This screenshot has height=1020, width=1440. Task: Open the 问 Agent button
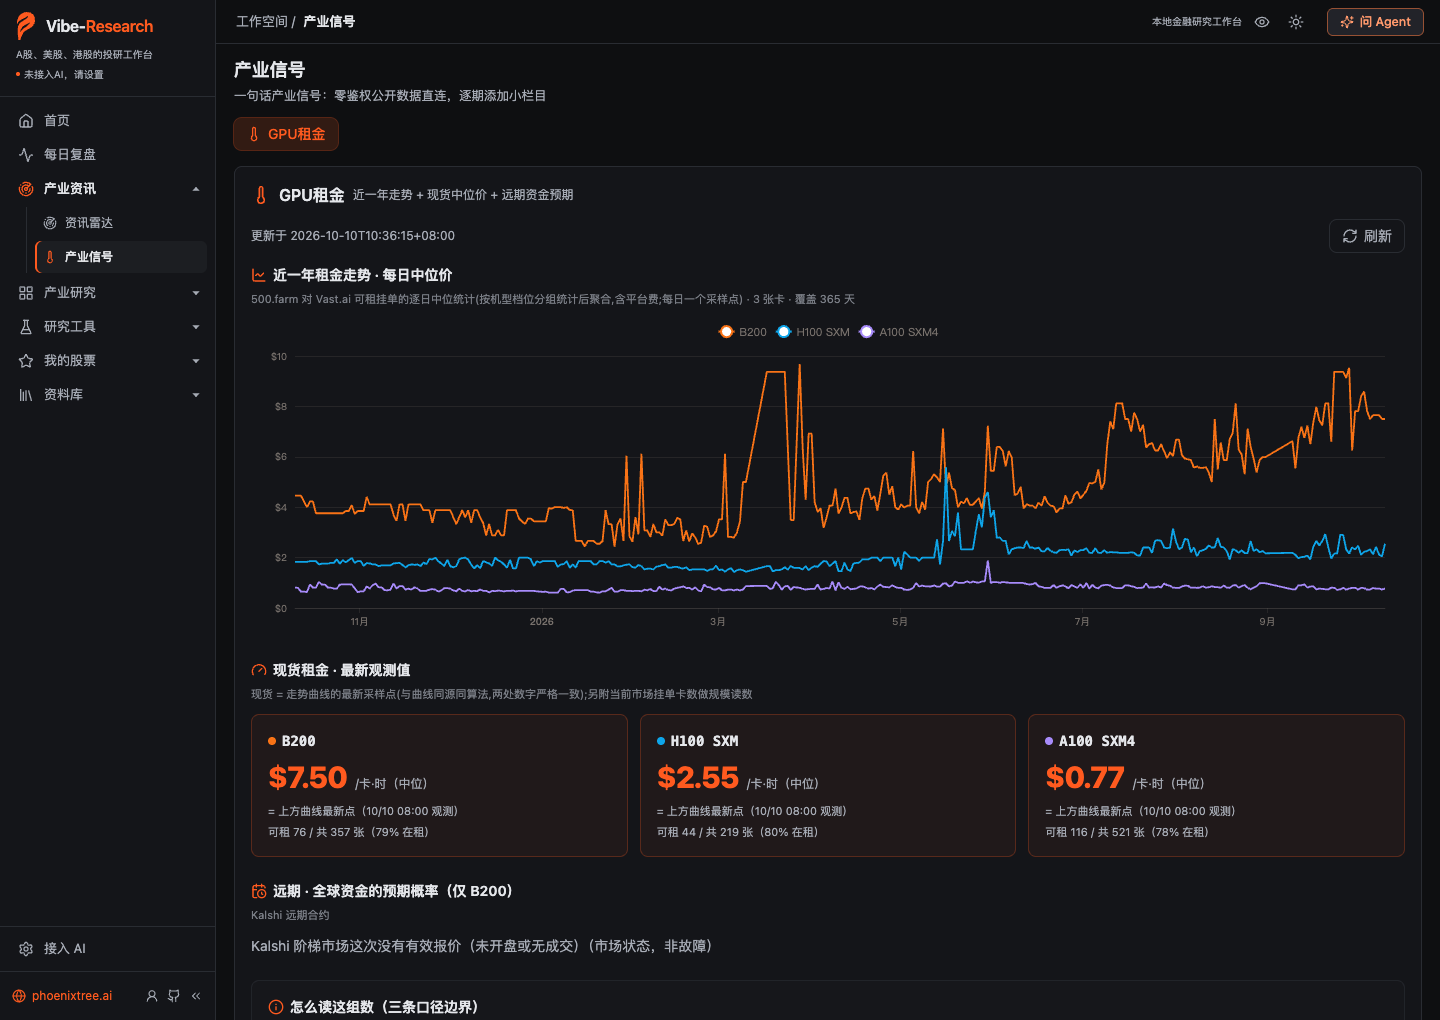click(1375, 22)
